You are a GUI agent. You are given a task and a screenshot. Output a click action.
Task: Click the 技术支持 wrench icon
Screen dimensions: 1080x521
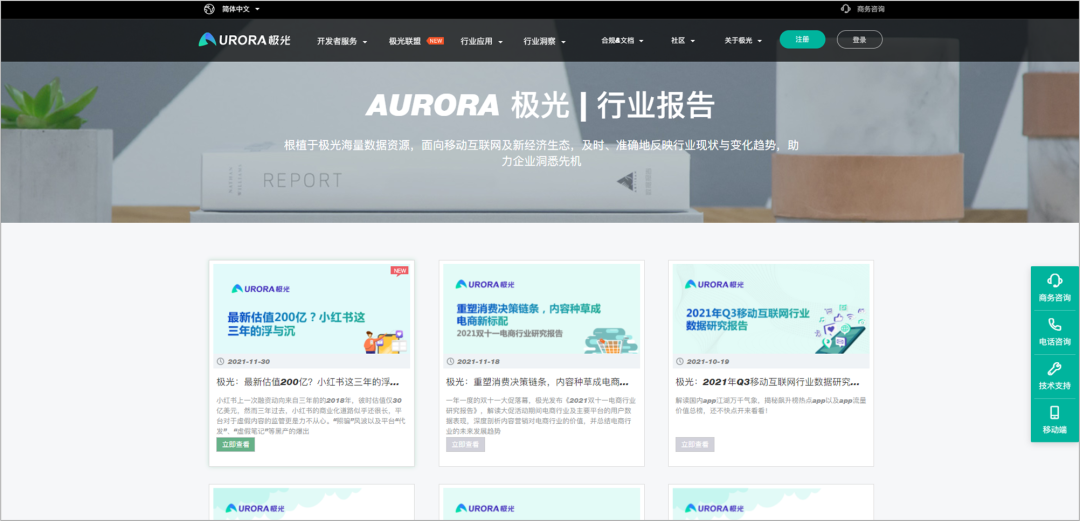tap(1054, 369)
